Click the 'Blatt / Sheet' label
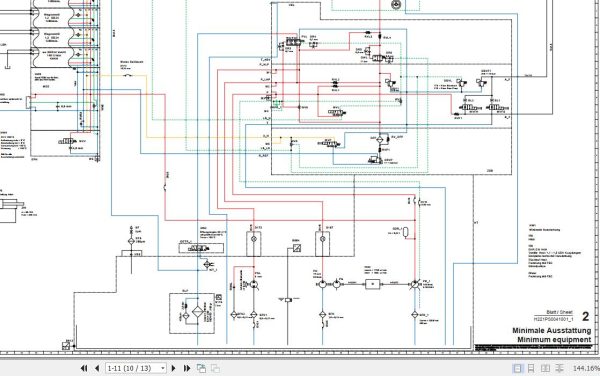This screenshot has height=376, width=600. click(559, 312)
